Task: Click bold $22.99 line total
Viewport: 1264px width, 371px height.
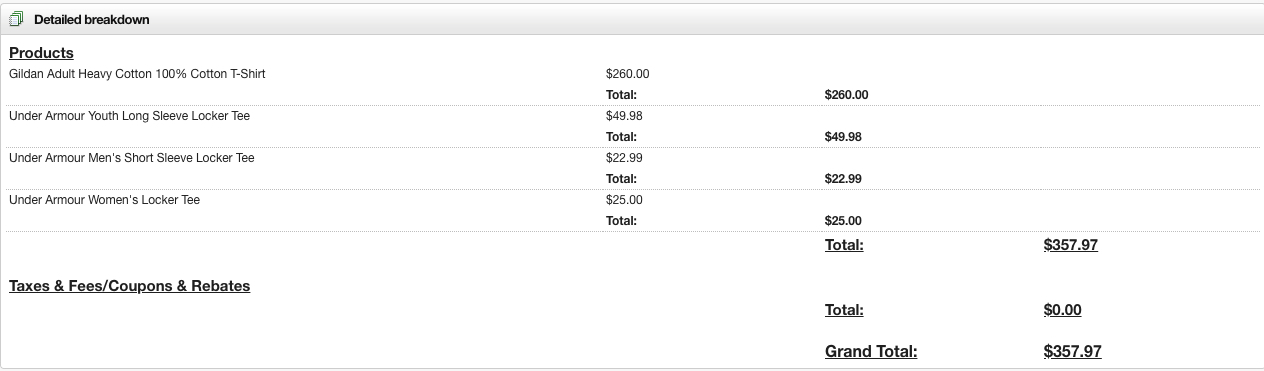Action: point(843,179)
